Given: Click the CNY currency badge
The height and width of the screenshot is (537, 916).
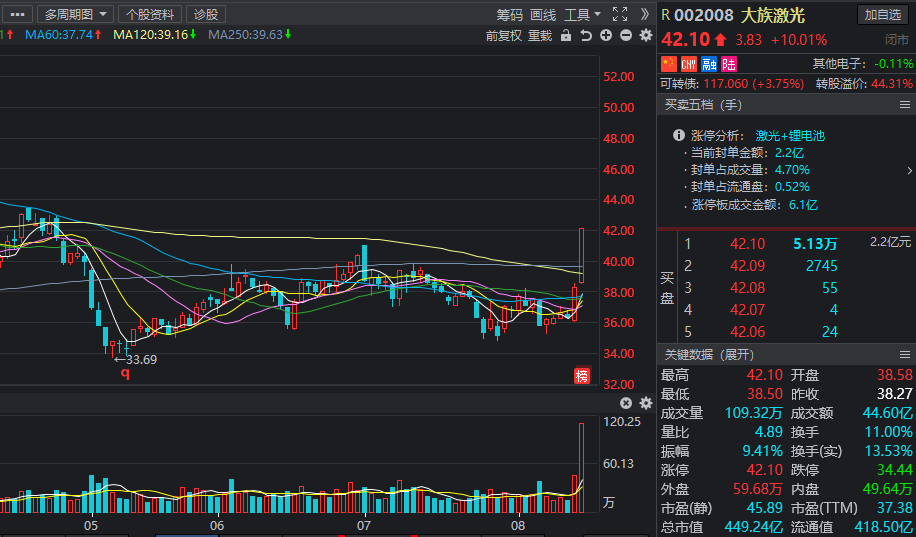Looking at the screenshot, I should pos(689,63).
